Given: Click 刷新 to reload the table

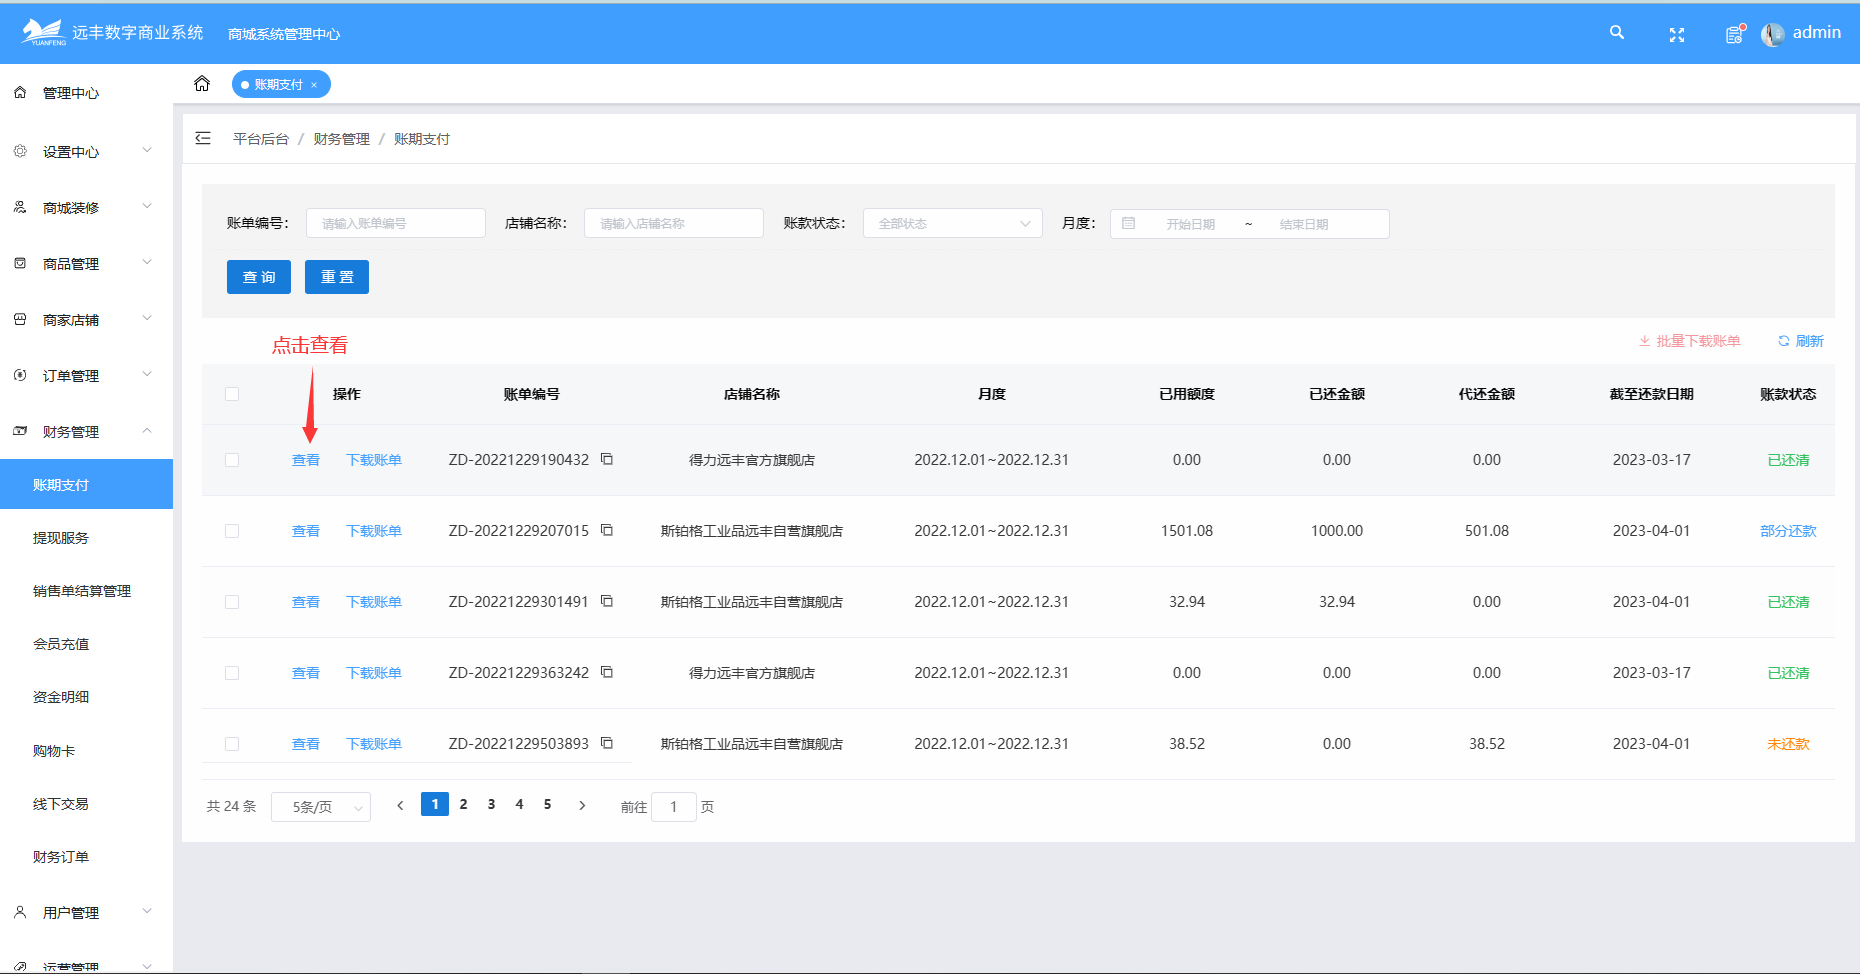Looking at the screenshot, I should pos(1801,341).
